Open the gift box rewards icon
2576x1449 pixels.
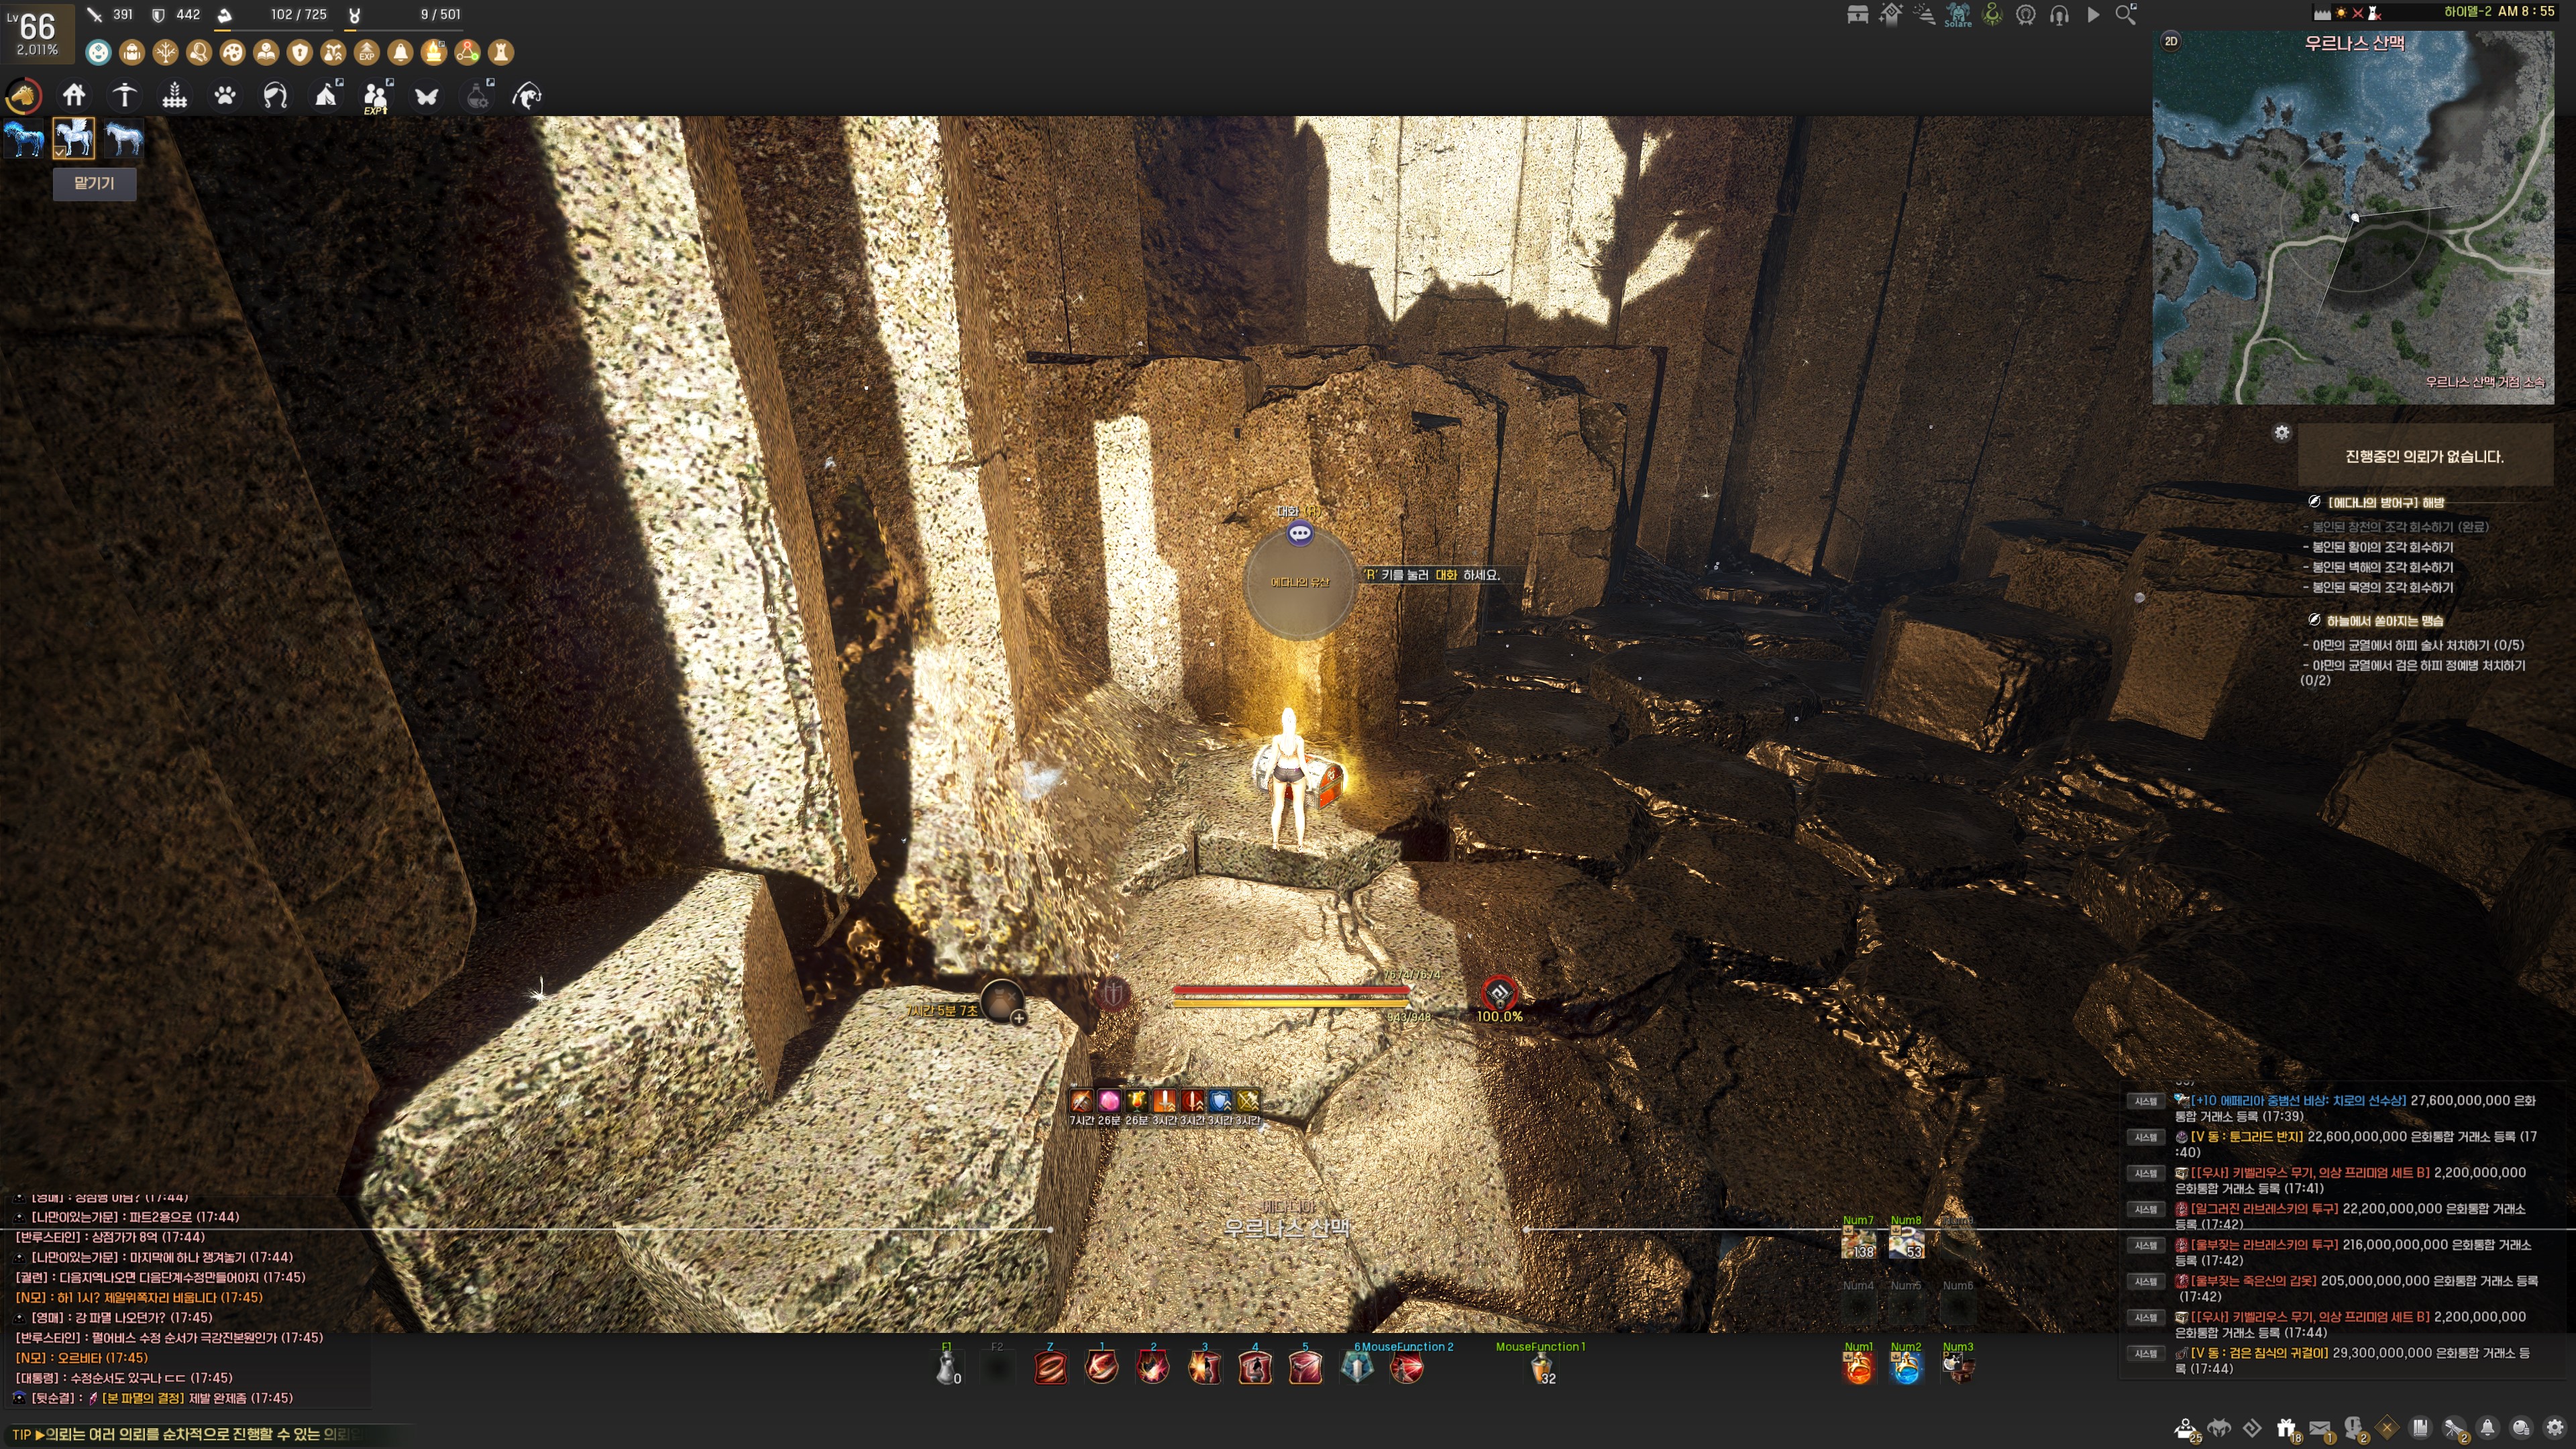(x=2286, y=1427)
